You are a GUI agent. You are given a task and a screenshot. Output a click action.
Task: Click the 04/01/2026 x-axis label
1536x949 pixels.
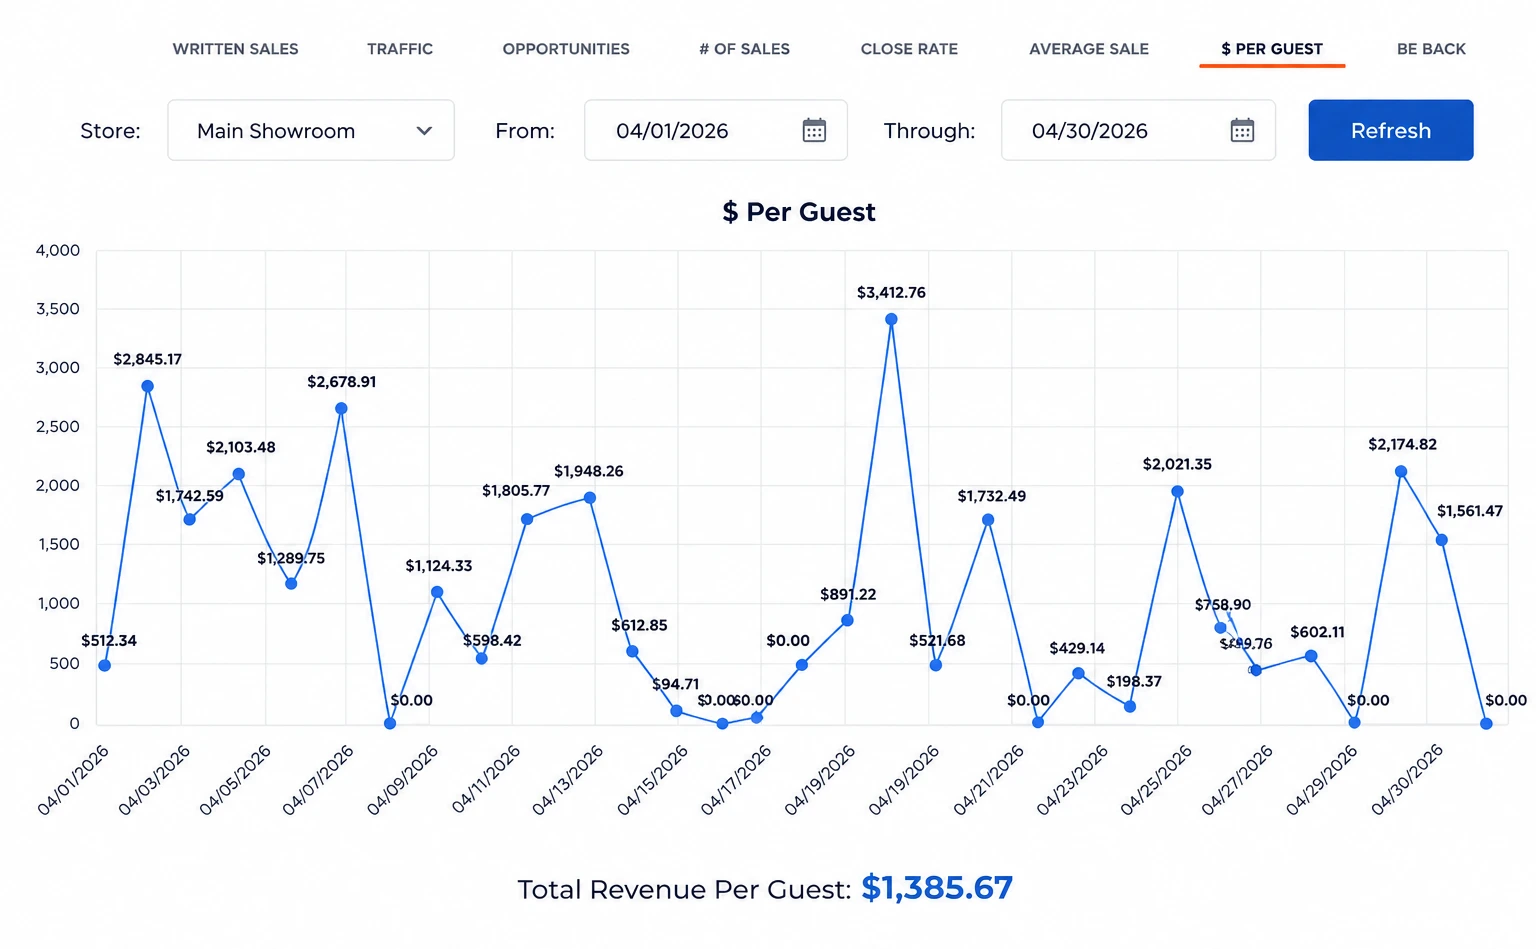pyautogui.click(x=73, y=781)
